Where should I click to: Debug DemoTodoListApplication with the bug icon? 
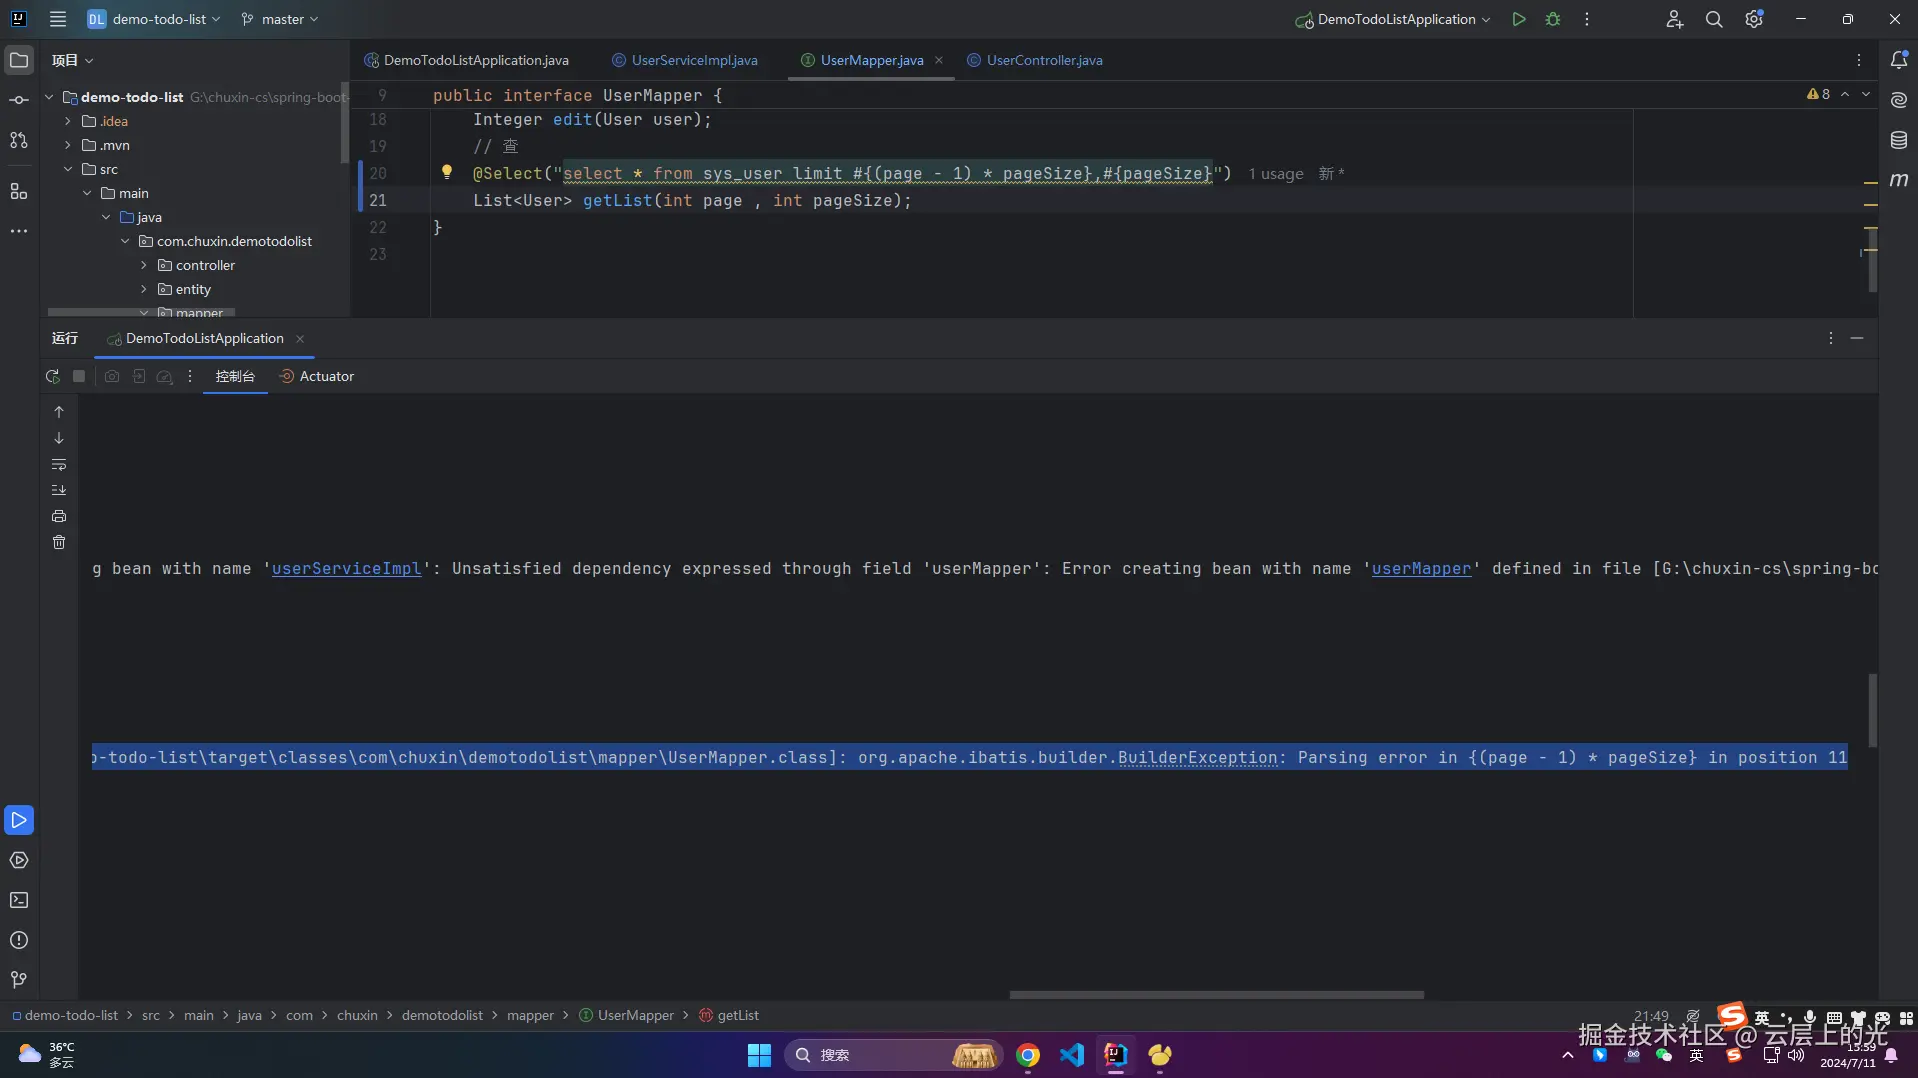point(1553,19)
